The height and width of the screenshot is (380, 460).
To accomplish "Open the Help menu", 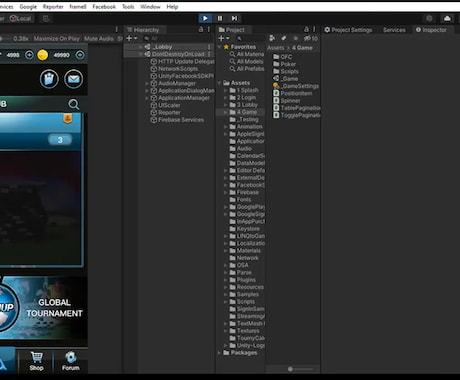I will tap(172, 7).
